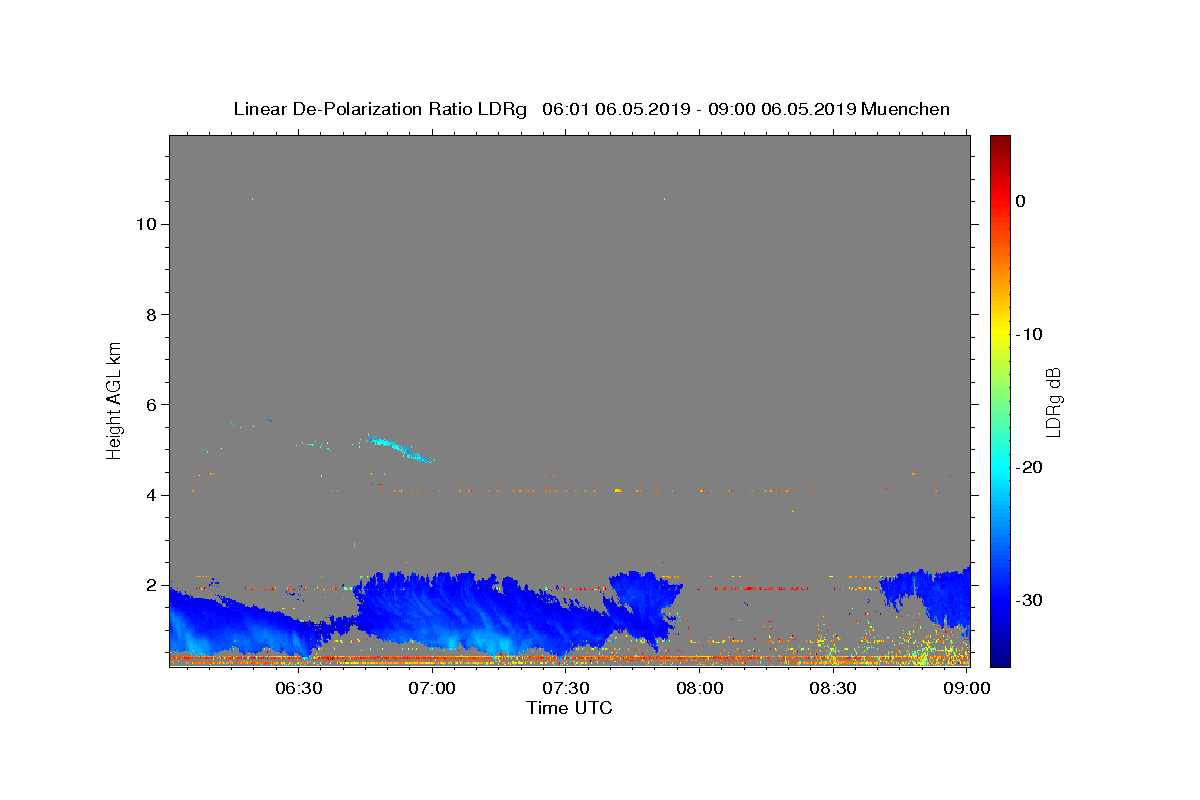
Task: Click the colorbar value -10 label
Action: click(1030, 334)
